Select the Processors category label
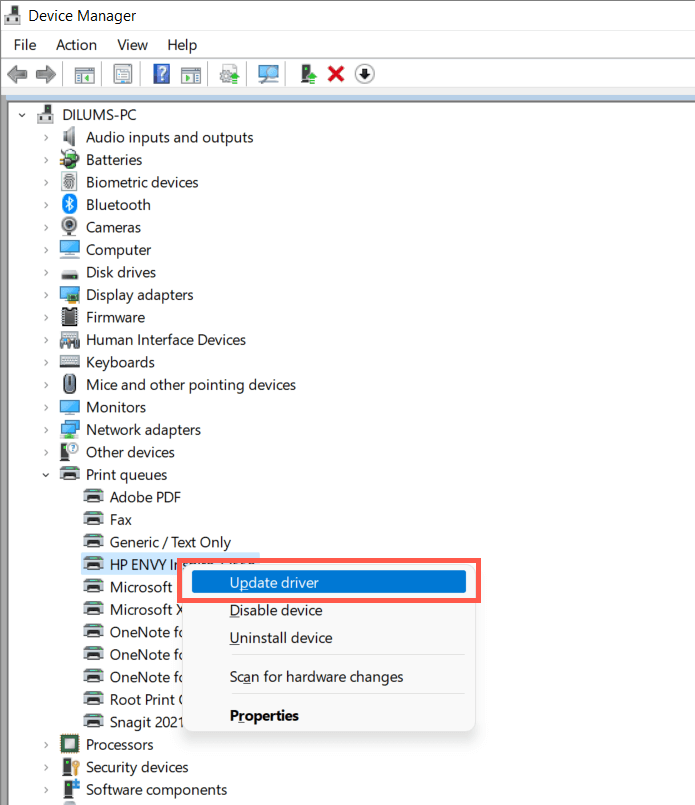The height and width of the screenshot is (805, 695). (x=120, y=744)
